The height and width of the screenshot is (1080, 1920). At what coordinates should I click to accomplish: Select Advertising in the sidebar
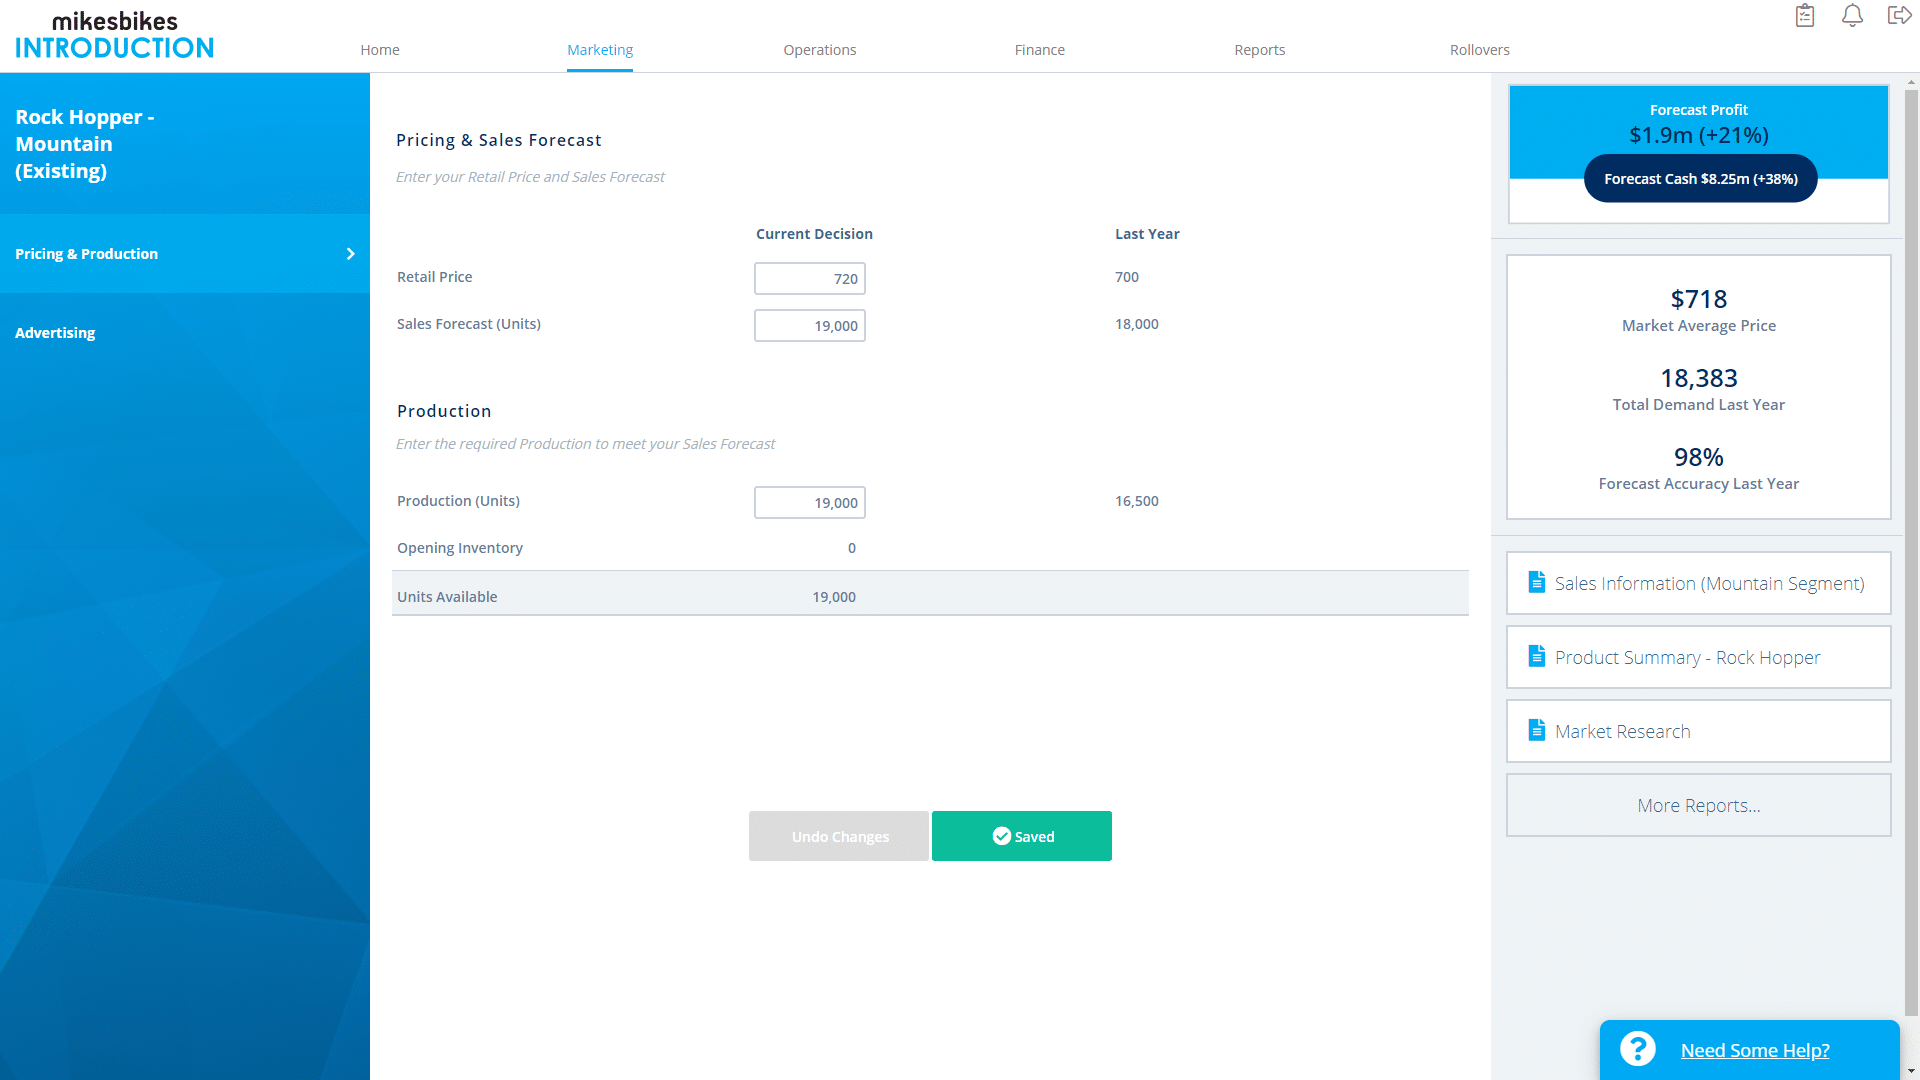pyautogui.click(x=55, y=333)
